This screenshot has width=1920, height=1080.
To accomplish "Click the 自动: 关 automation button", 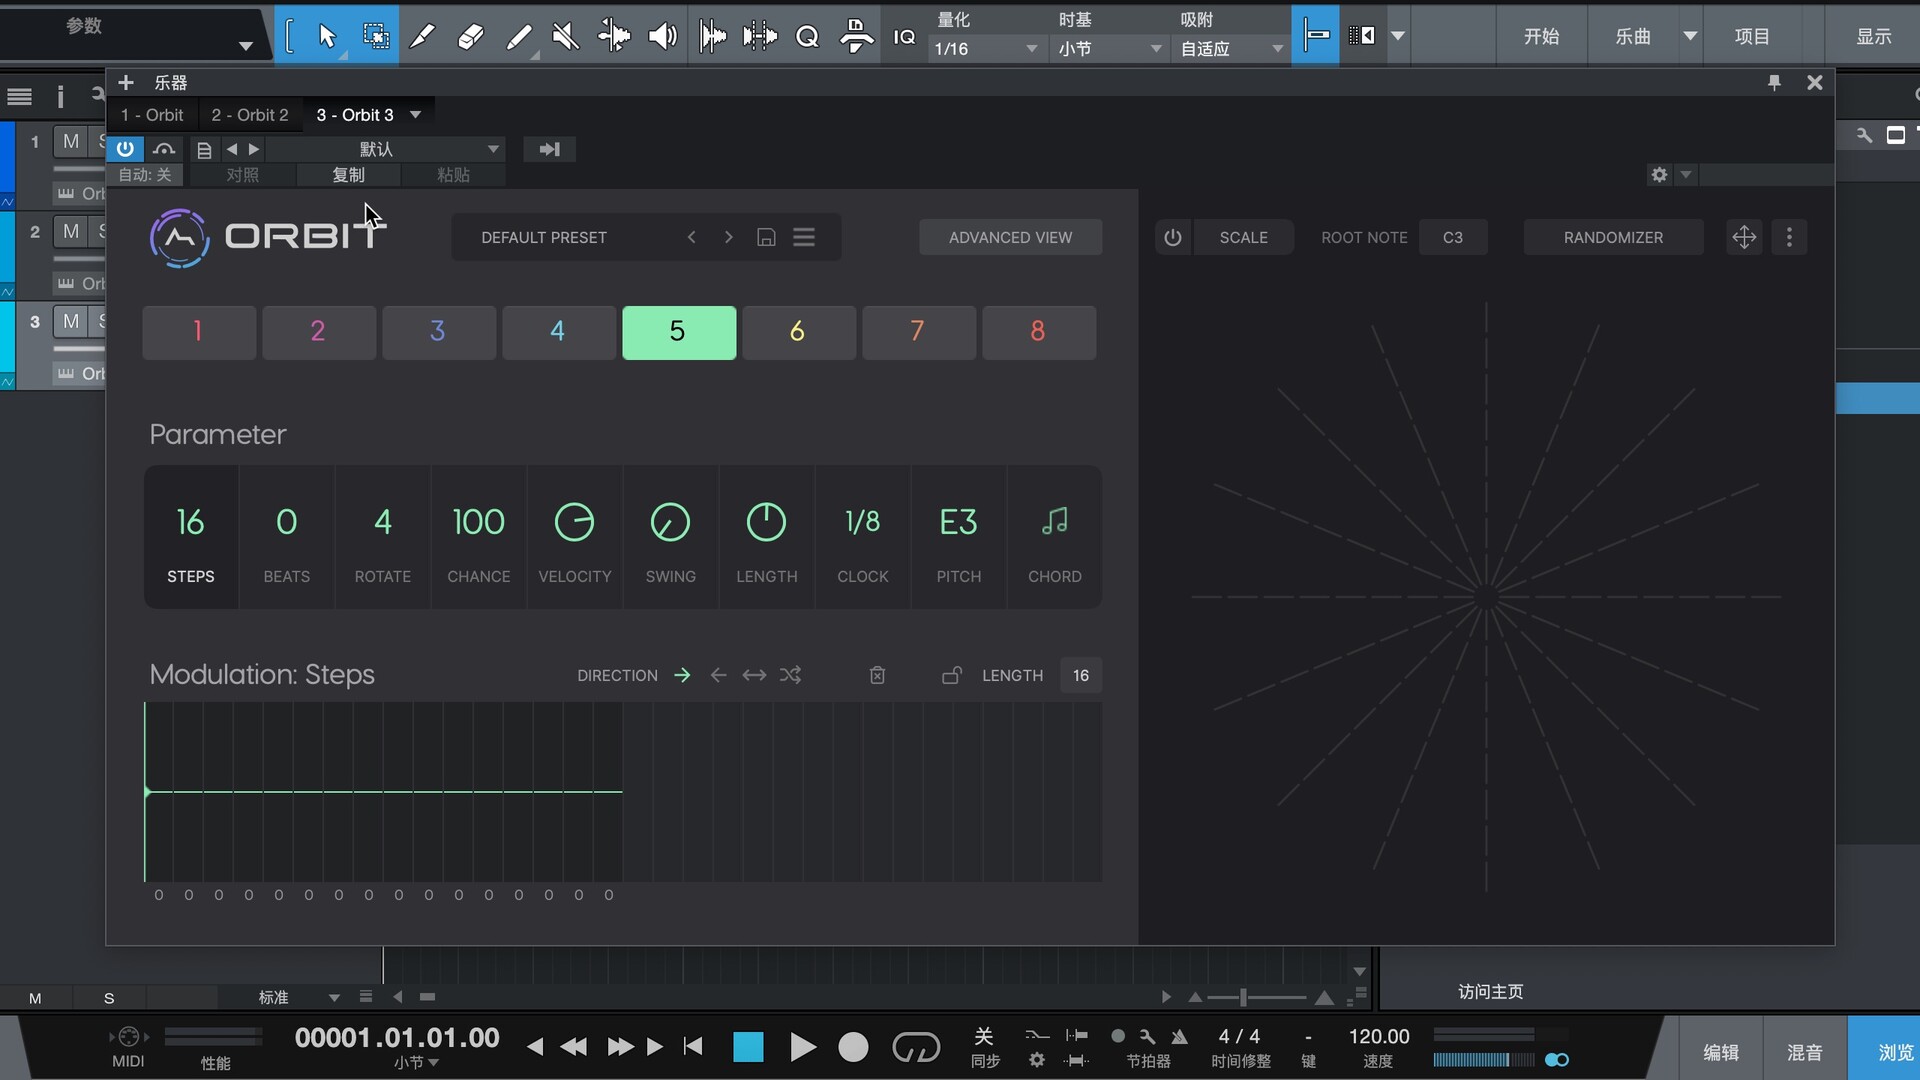I will pyautogui.click(x=145, y=175).
